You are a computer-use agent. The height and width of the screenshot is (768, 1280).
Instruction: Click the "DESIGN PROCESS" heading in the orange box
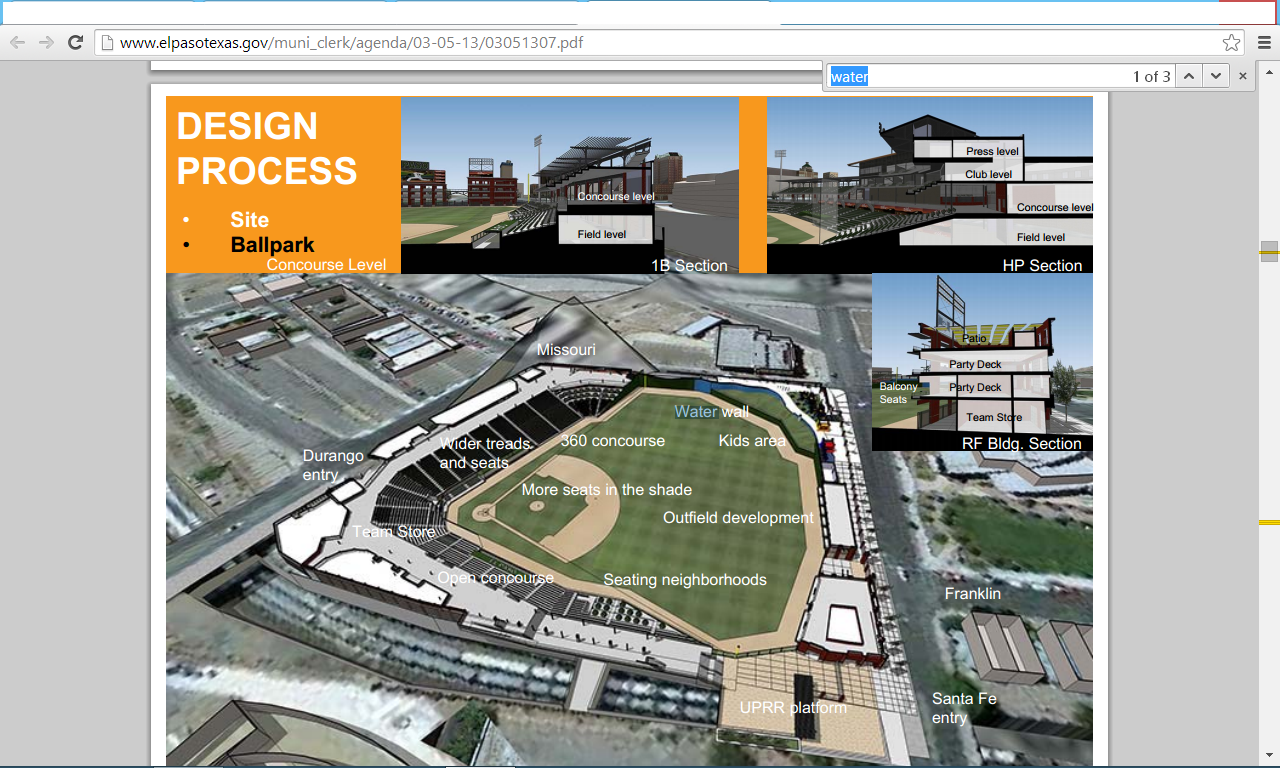coord(266,148)
